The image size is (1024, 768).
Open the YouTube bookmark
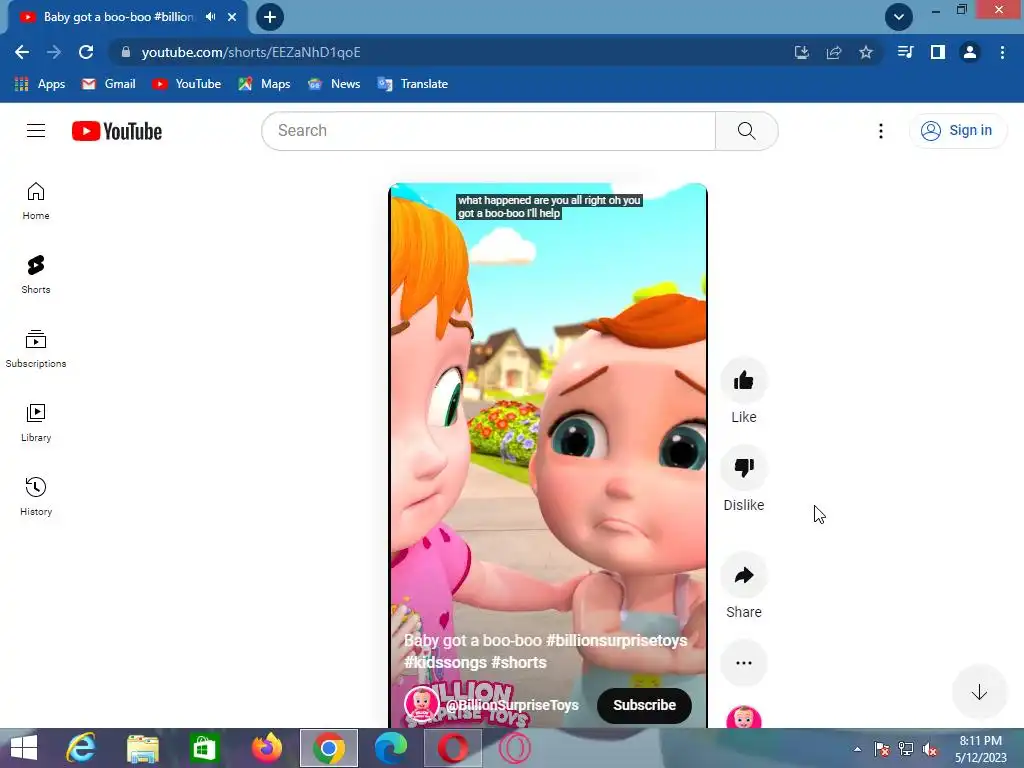[187, 84]
